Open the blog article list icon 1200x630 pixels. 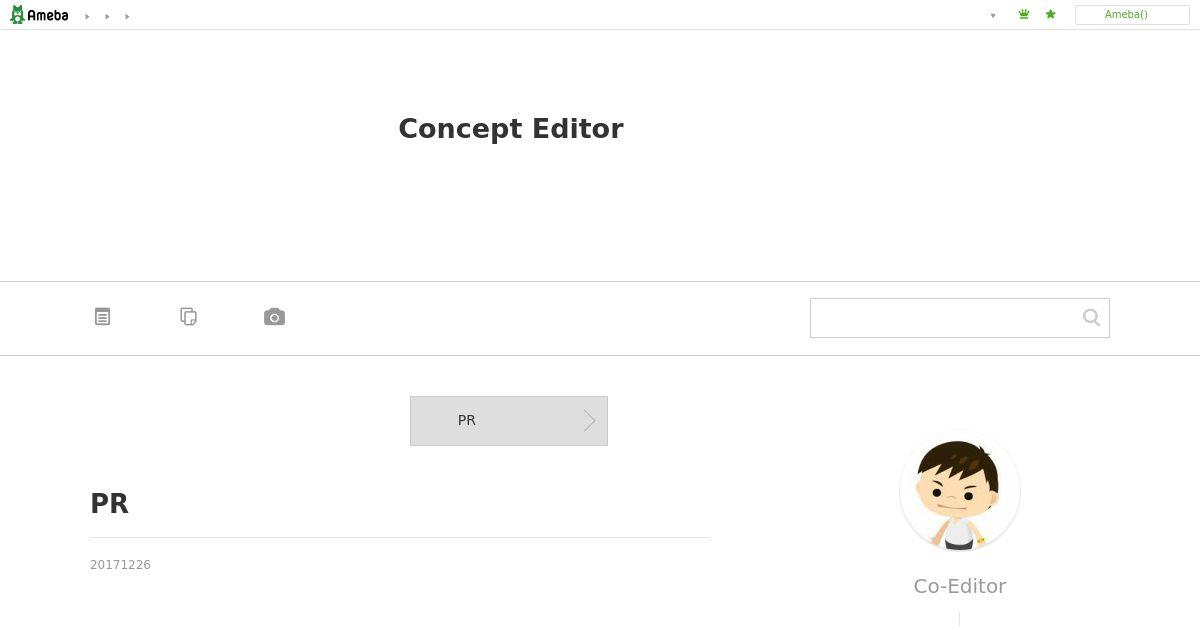coord(102,317)
